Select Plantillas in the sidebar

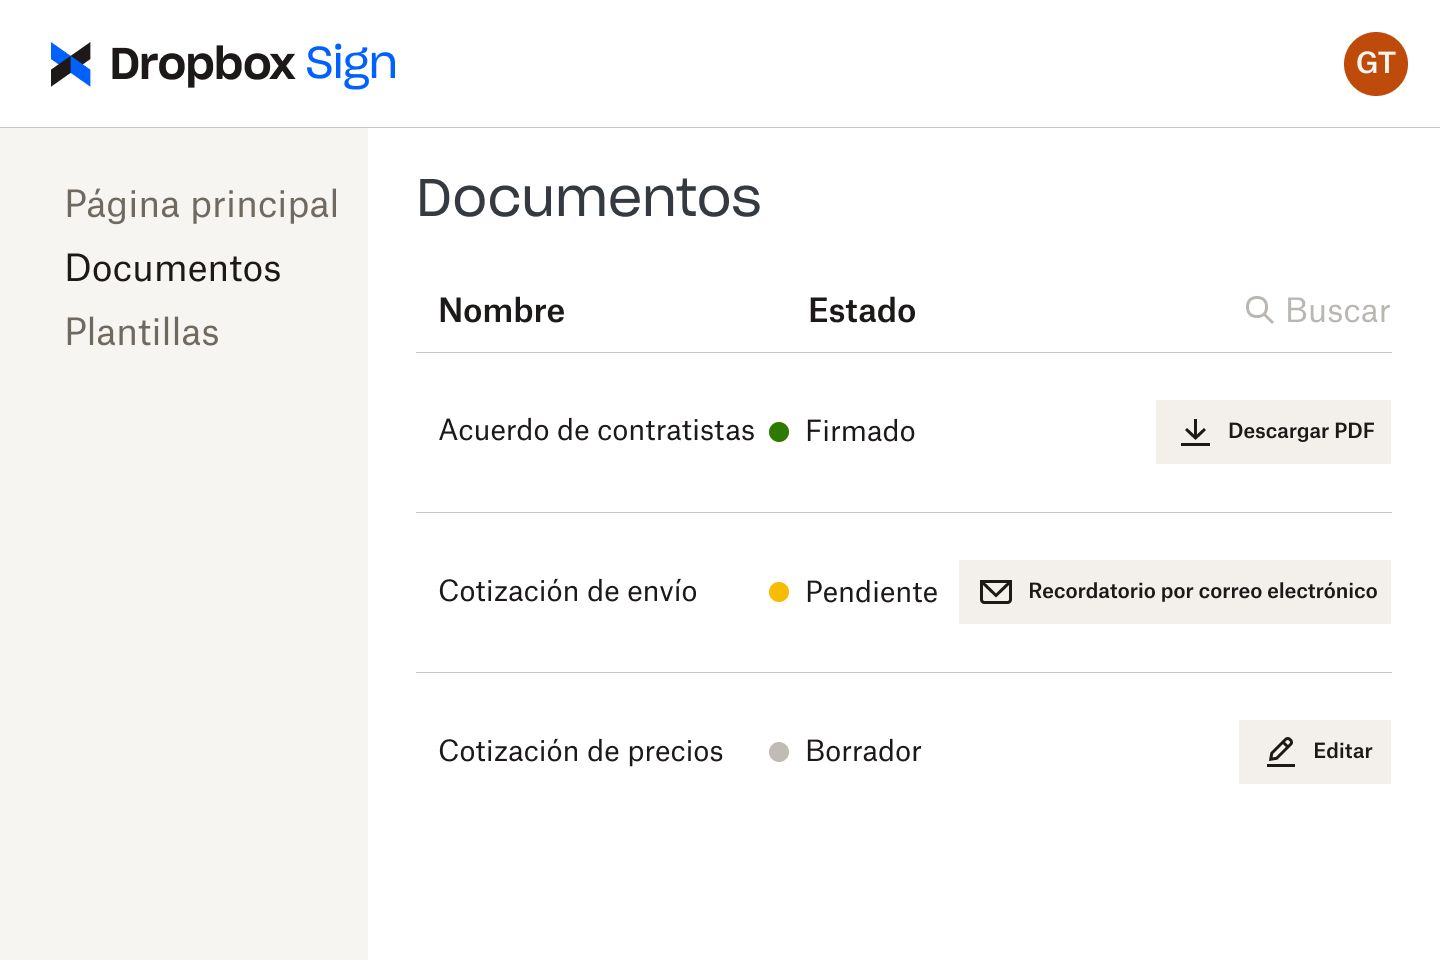(x=142, y=332)
